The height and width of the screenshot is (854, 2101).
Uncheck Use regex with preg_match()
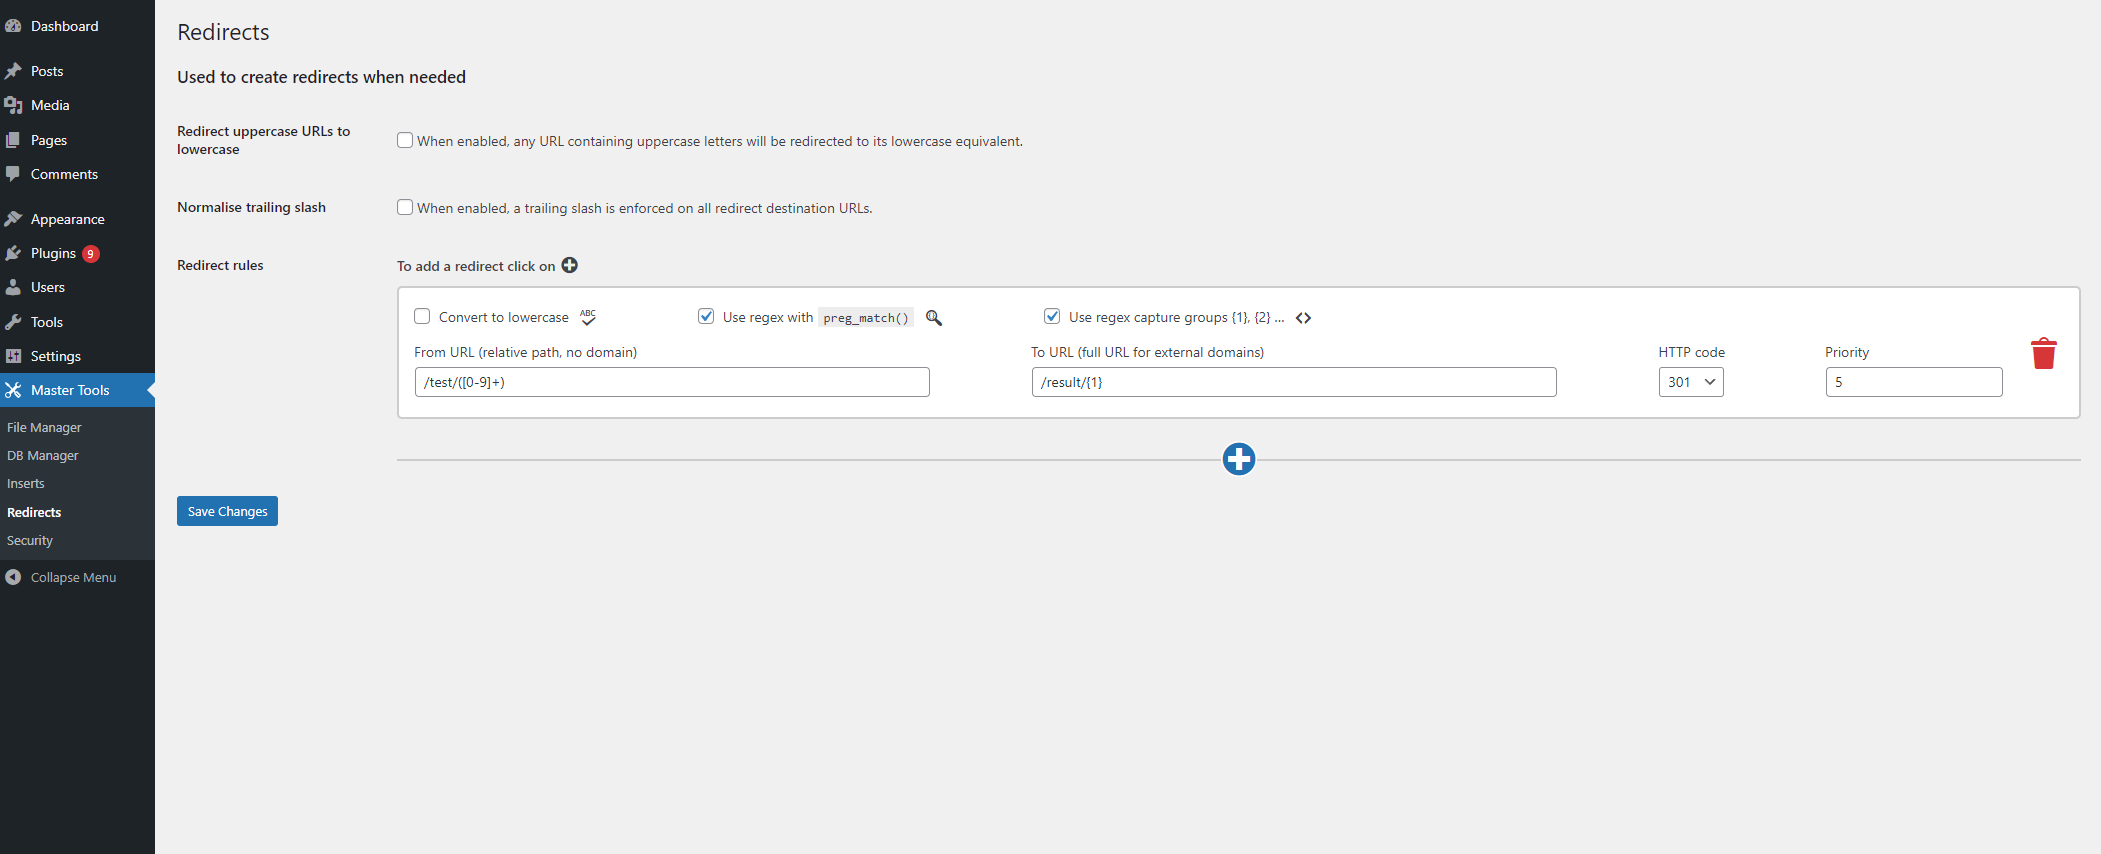tap(706, 316)
